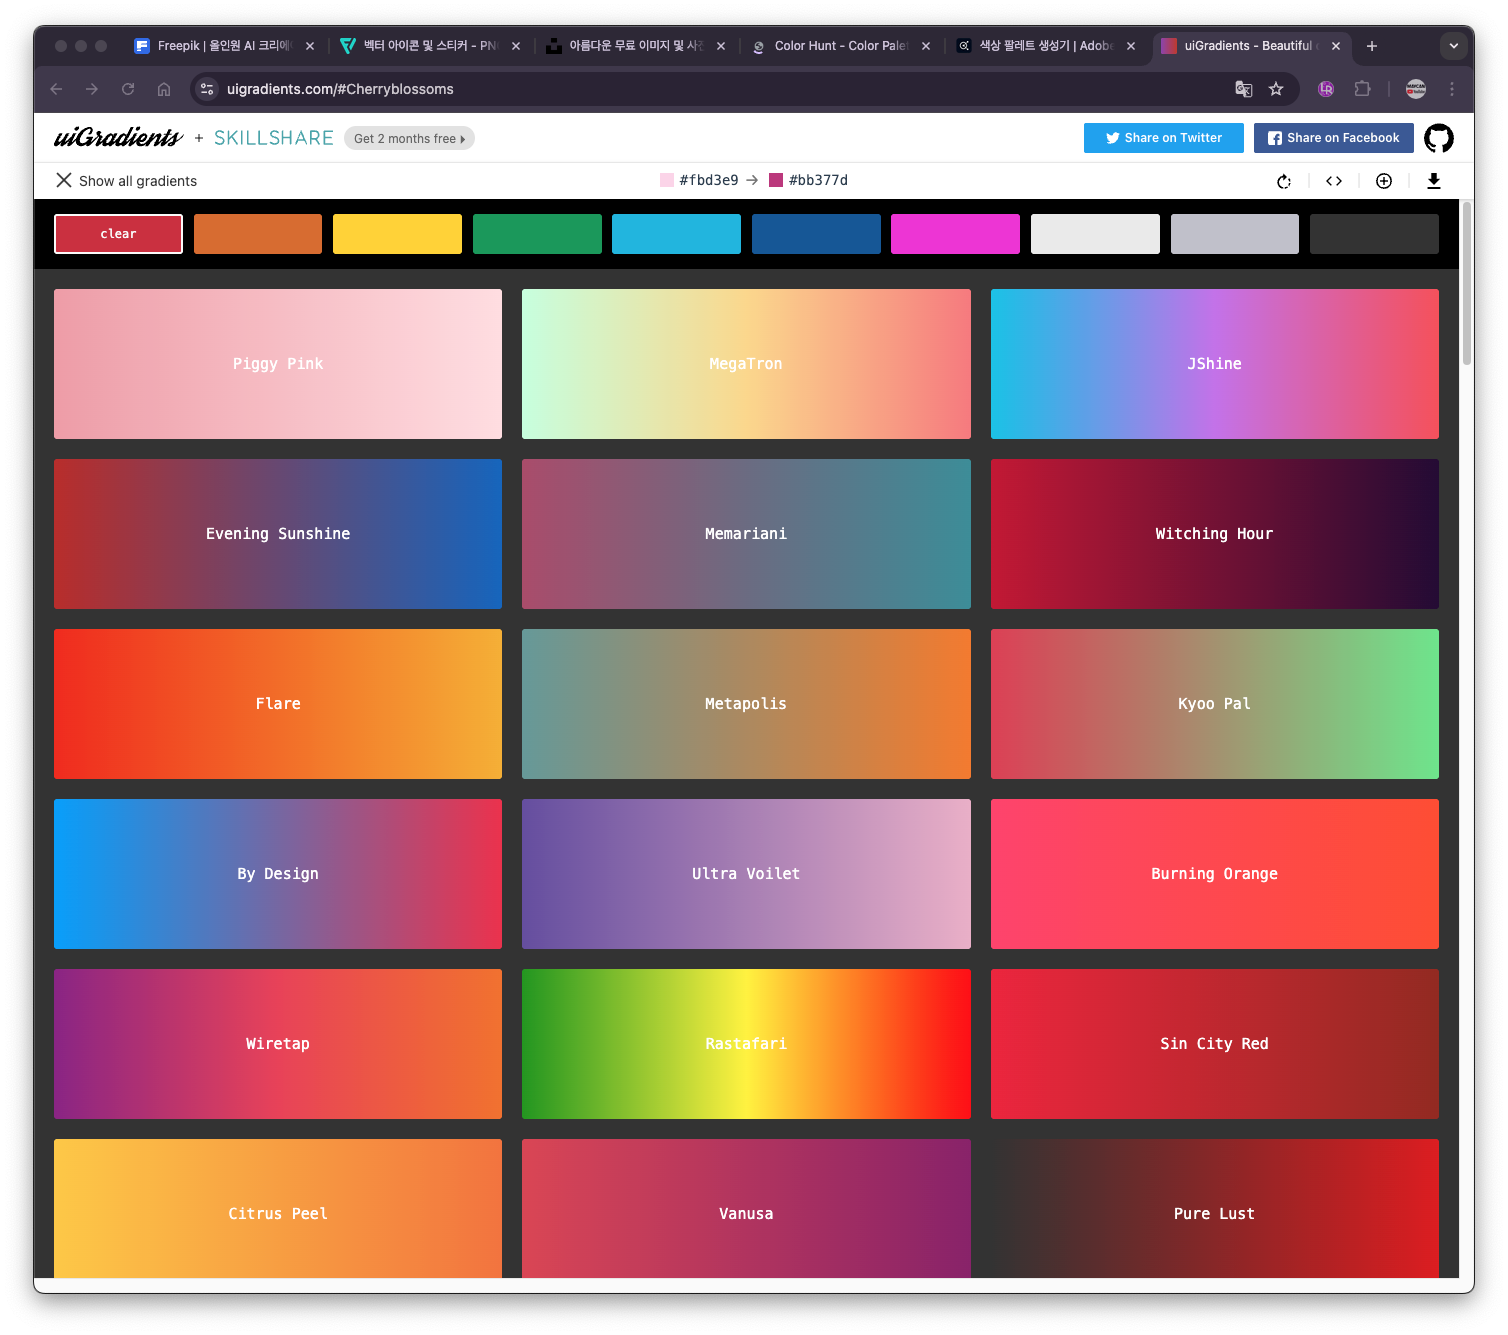
Task: Clear the red color filter
Action: click(118, 234)
